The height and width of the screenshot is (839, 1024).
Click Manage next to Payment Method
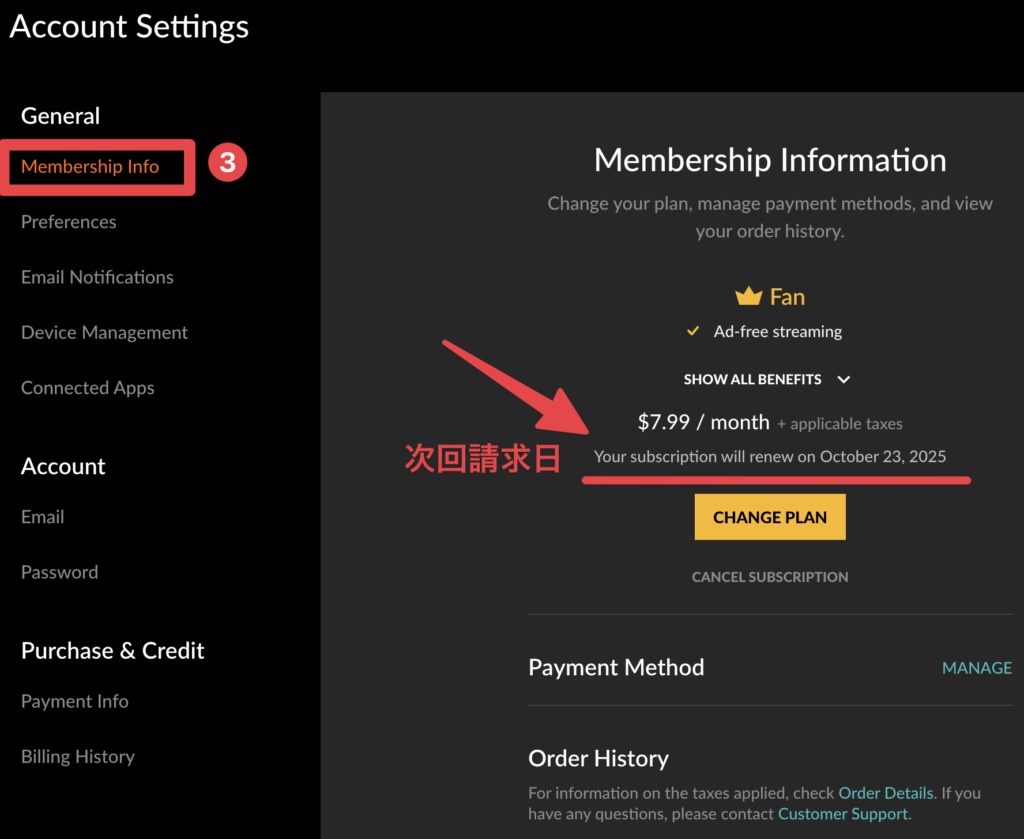(977, 667)
